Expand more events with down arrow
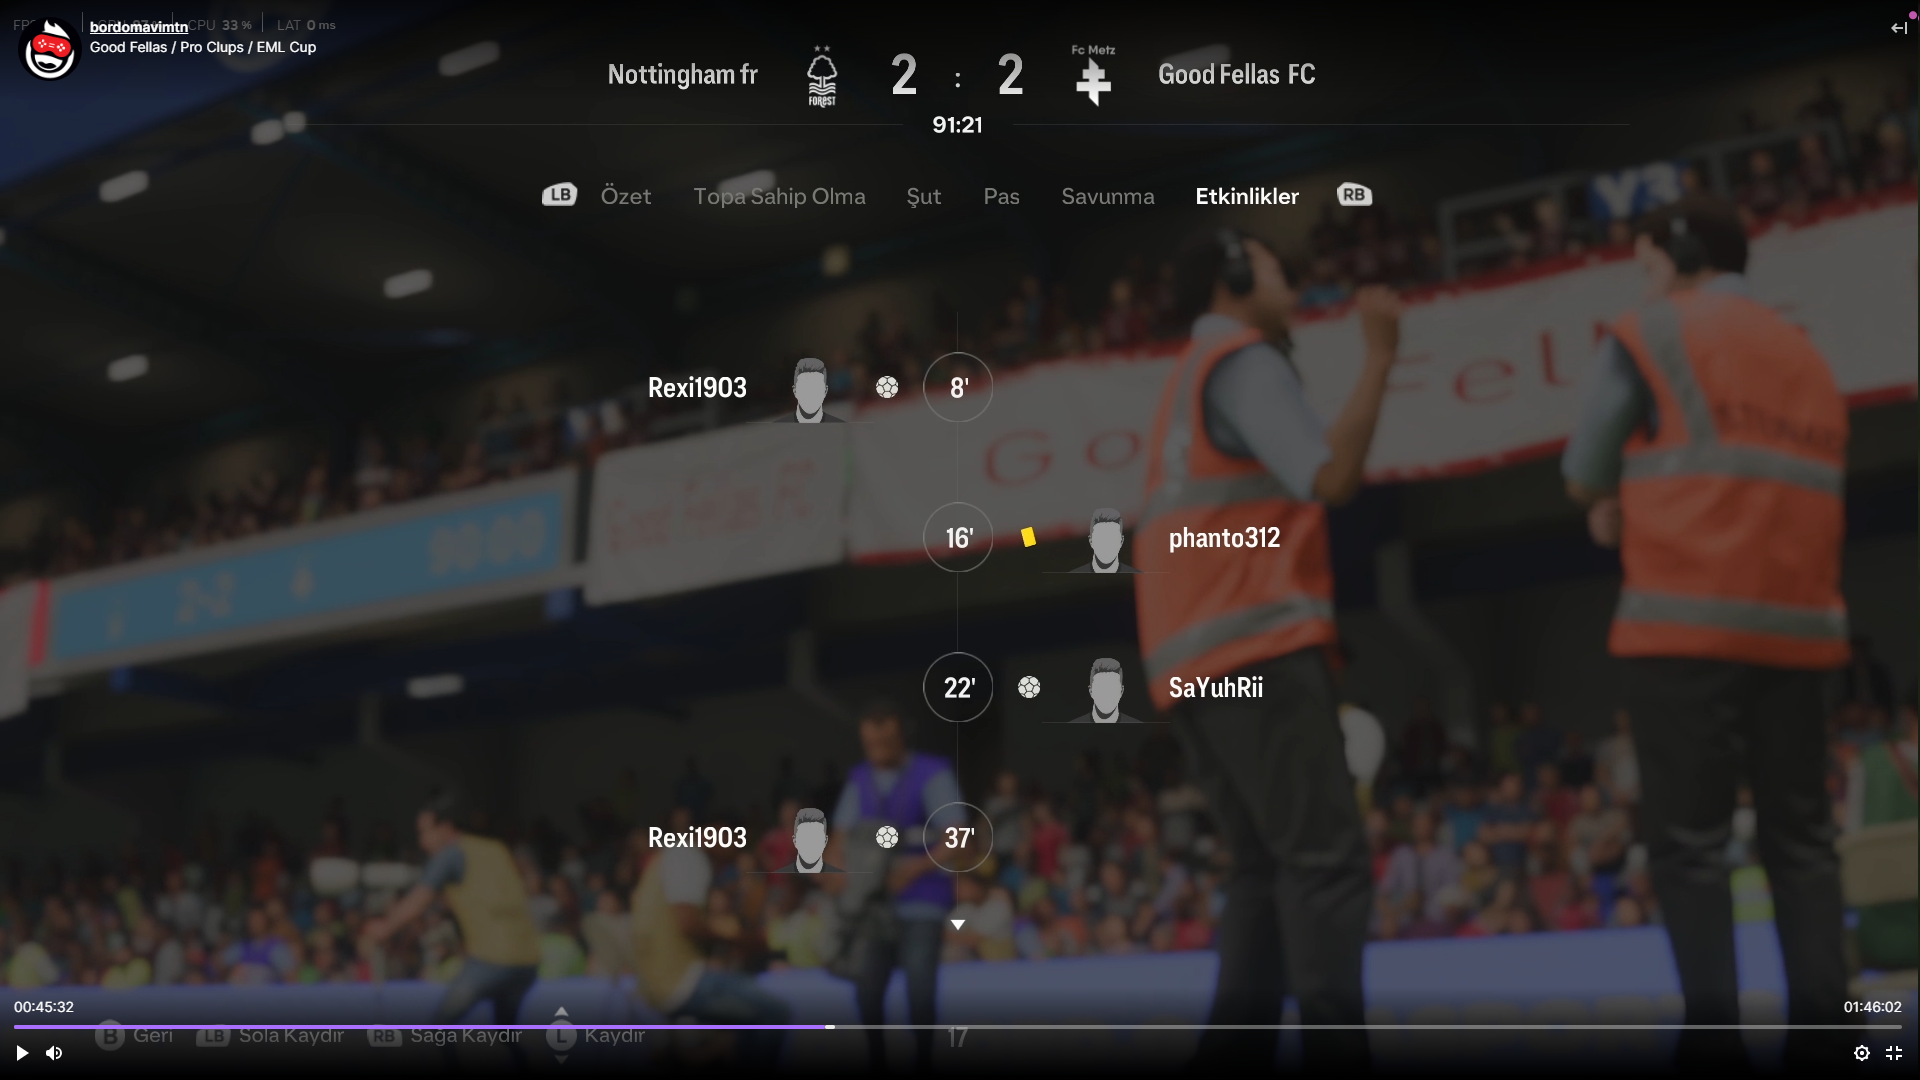1920x1080 pixels. (957, 925)
